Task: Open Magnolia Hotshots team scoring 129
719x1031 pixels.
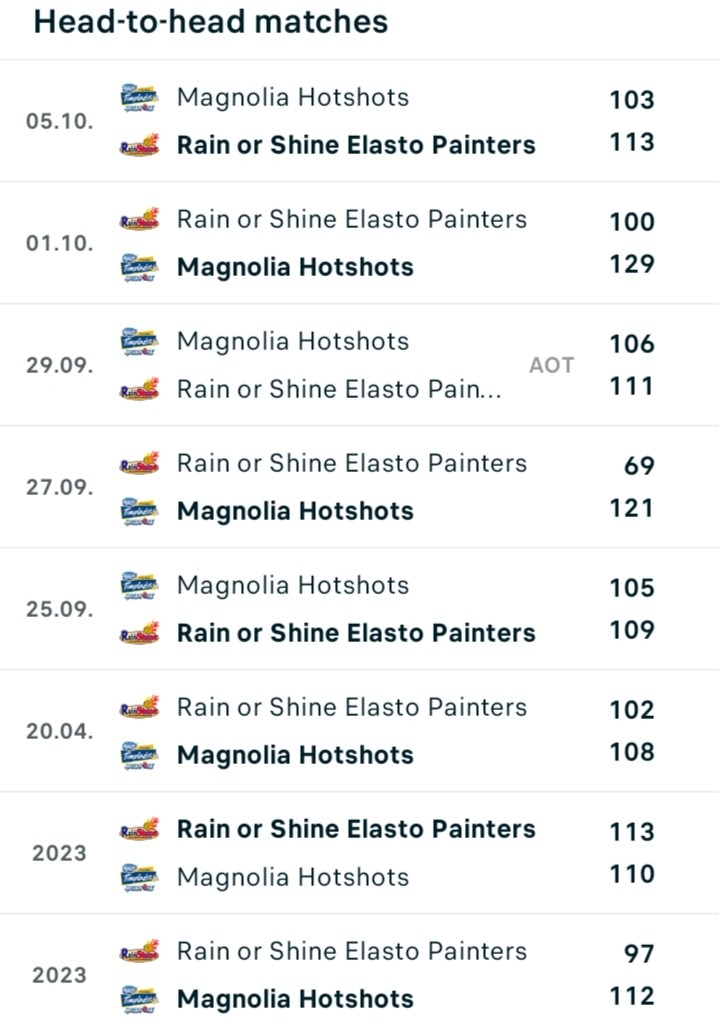Action: 295,267
